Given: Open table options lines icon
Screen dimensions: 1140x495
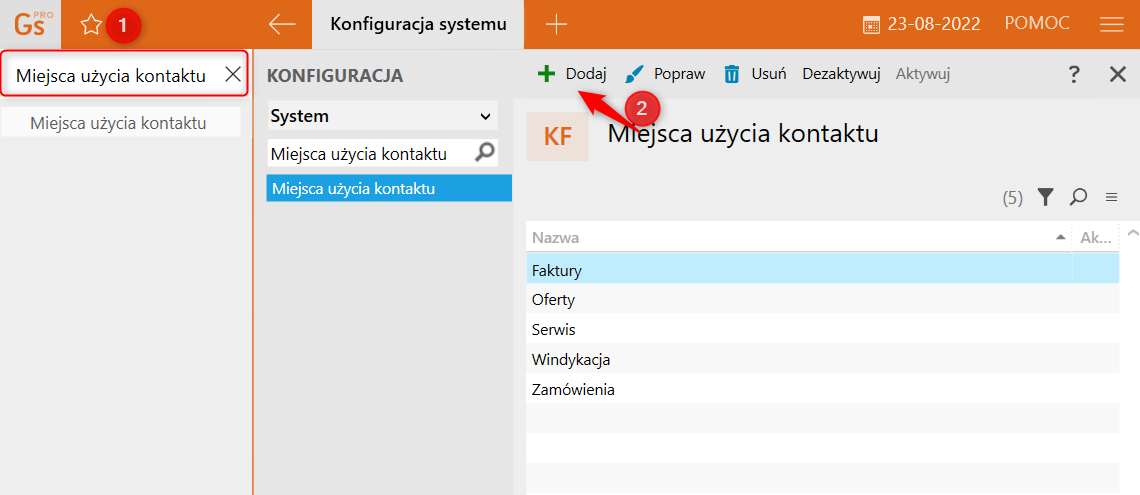Looking at the screenshot, I should click(x=1111, y=197).
